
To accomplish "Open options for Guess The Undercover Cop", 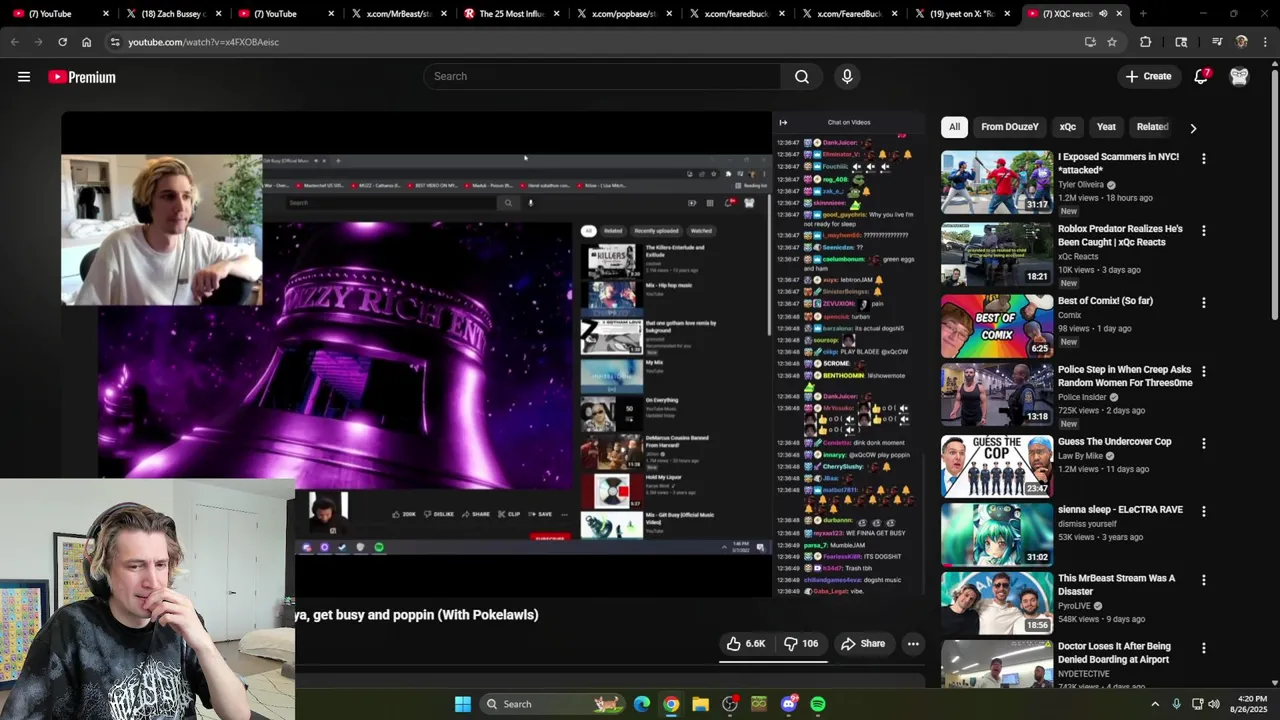I will (1203, 443).
